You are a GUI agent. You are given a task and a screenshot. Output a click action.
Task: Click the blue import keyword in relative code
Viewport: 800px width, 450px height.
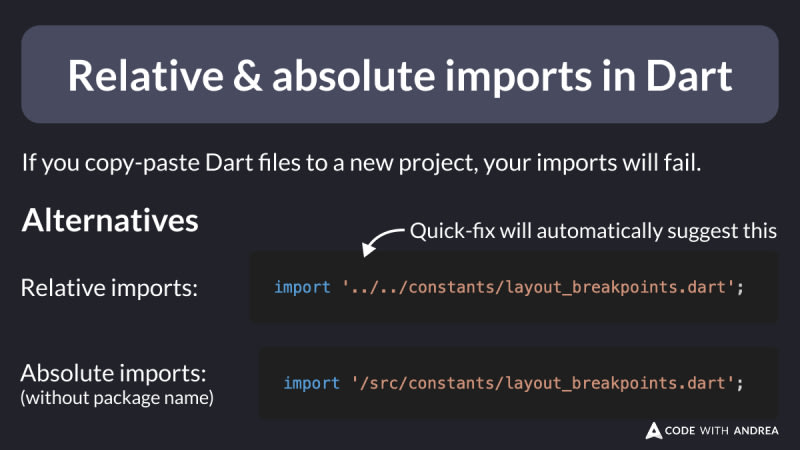point(303,288)
